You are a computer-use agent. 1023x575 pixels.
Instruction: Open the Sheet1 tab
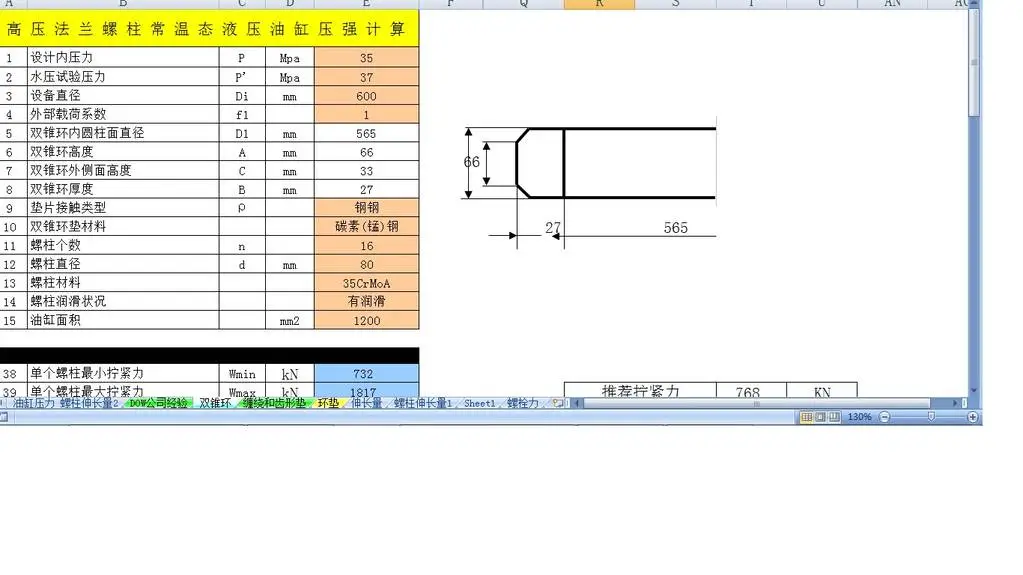[x=480, y=403]
